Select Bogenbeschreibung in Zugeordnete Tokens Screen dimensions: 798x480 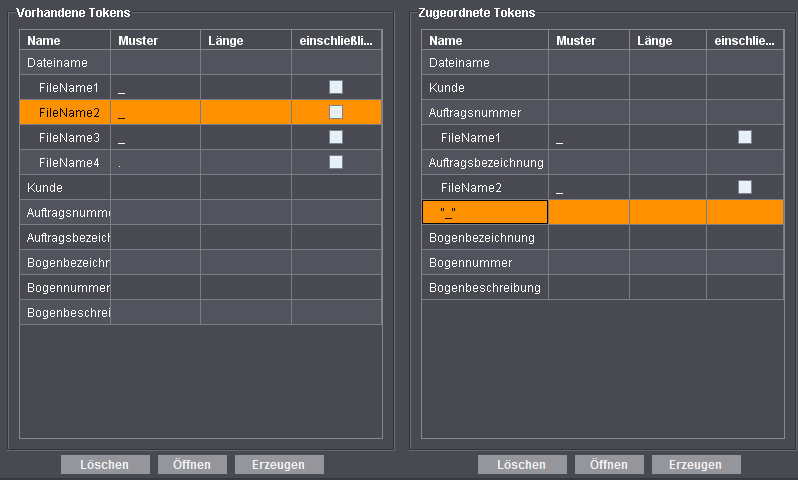coord(485,287)
